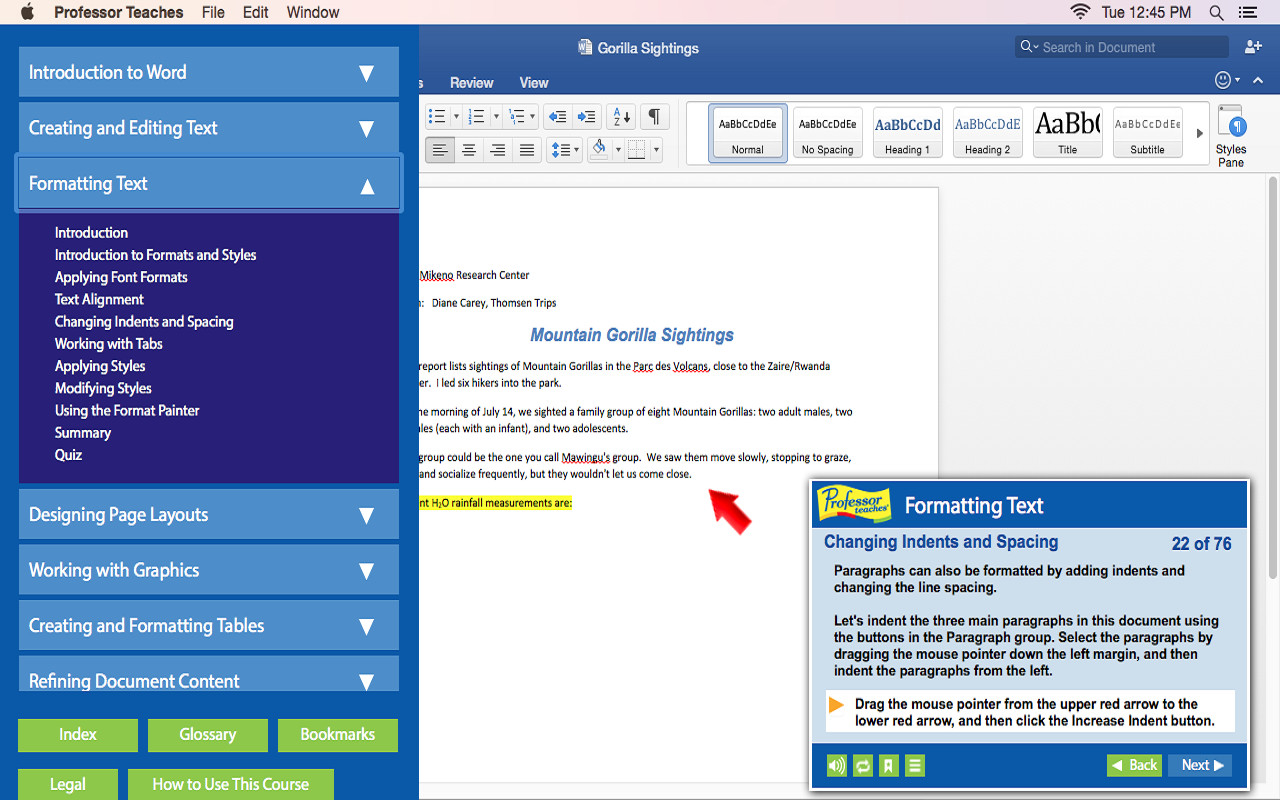Screen dimensions: 1280x800
Task: Expand Working with Graphics section
Action: tap(209, 570)
